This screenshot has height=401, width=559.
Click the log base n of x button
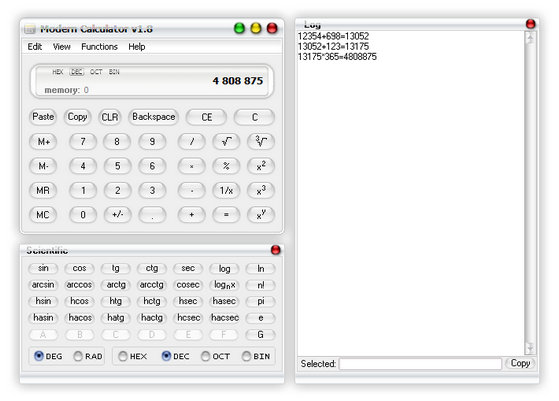pos(224,285)
